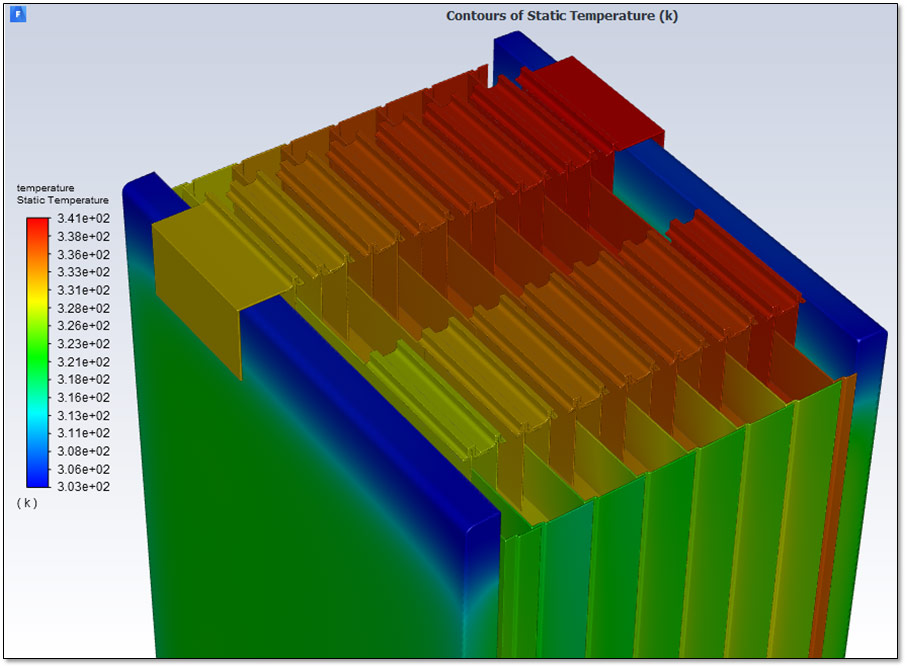Click the temperature label above the legend

tap(44, 186)
